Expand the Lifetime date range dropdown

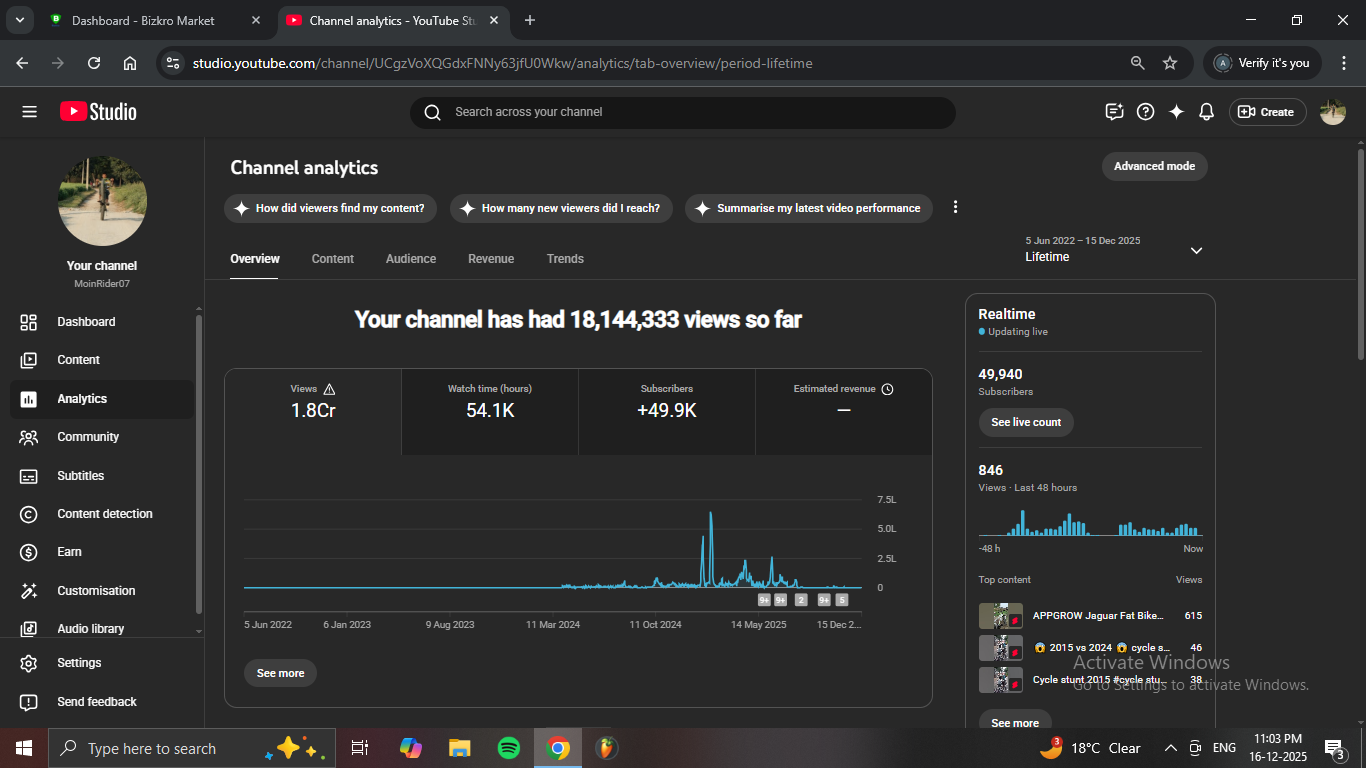(1196, 250)
